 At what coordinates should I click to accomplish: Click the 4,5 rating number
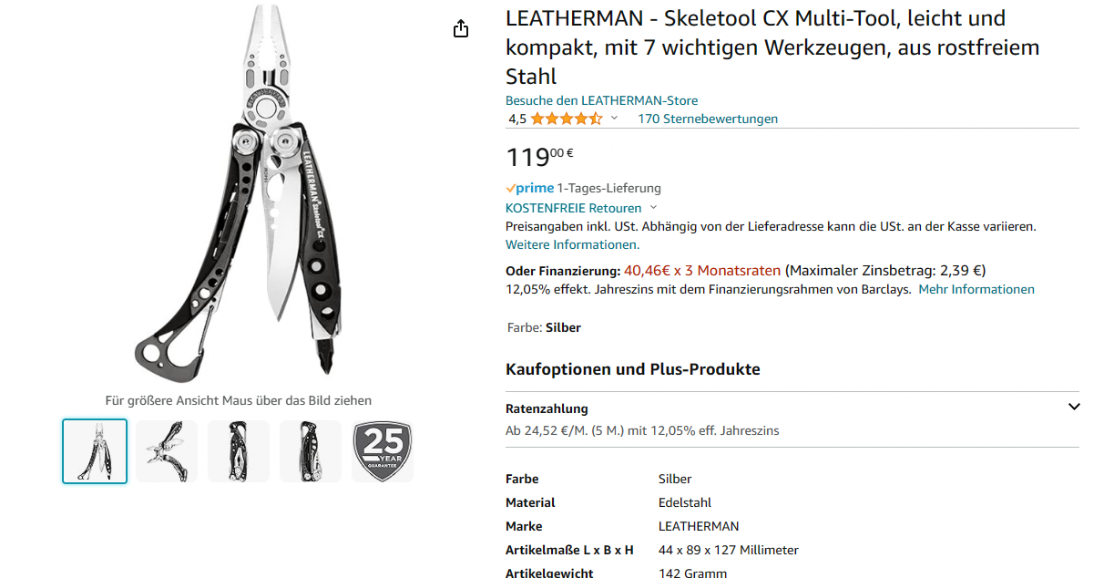pos(517,119)
